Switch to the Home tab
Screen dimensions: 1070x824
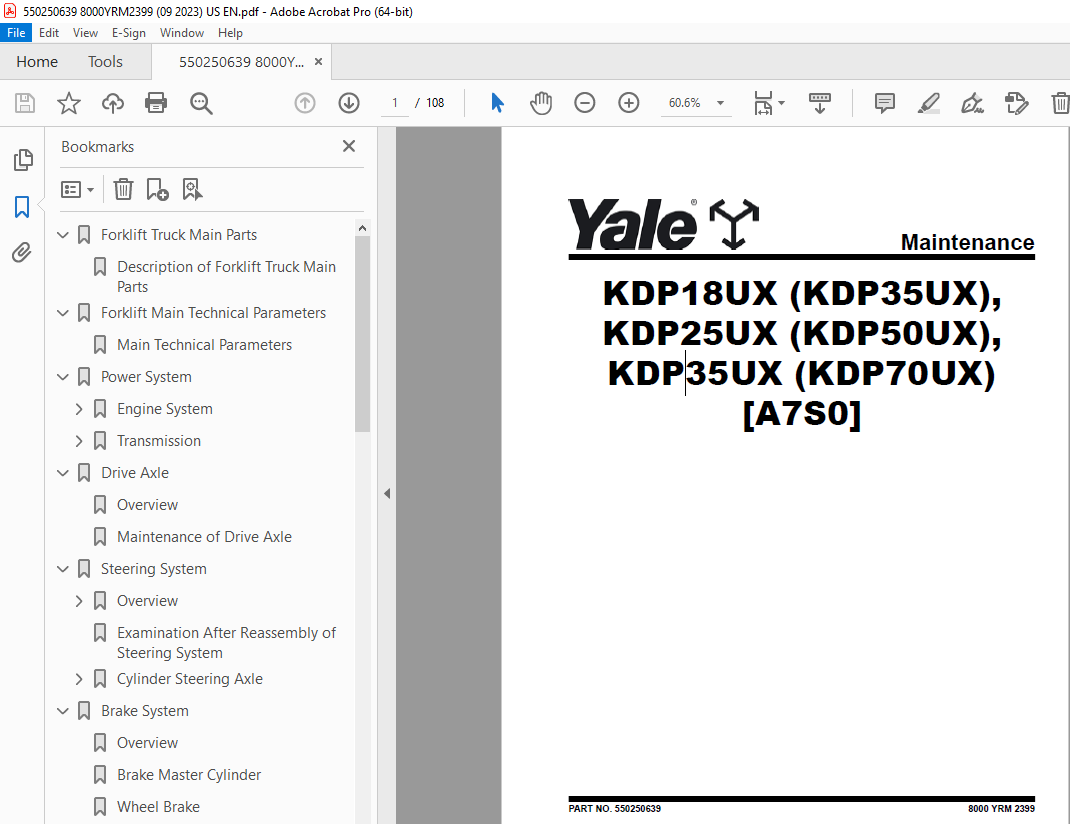37,61
